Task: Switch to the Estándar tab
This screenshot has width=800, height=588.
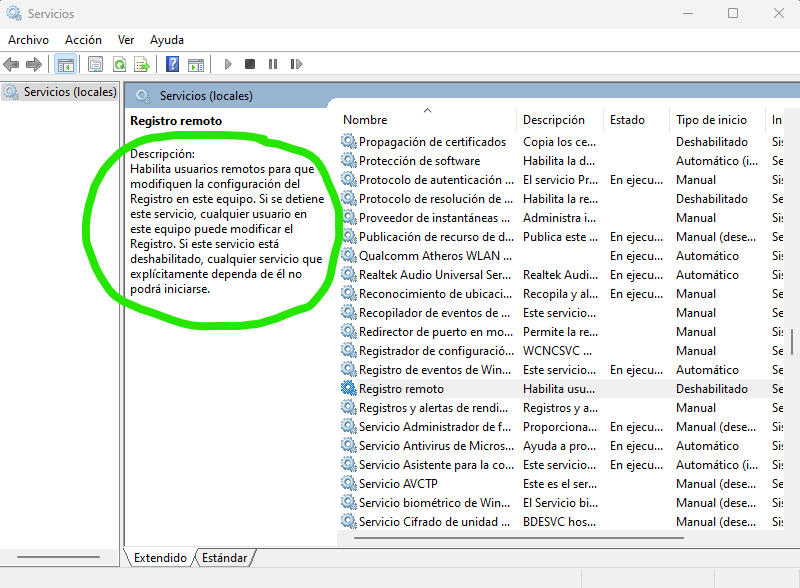Action: point(224,557)
